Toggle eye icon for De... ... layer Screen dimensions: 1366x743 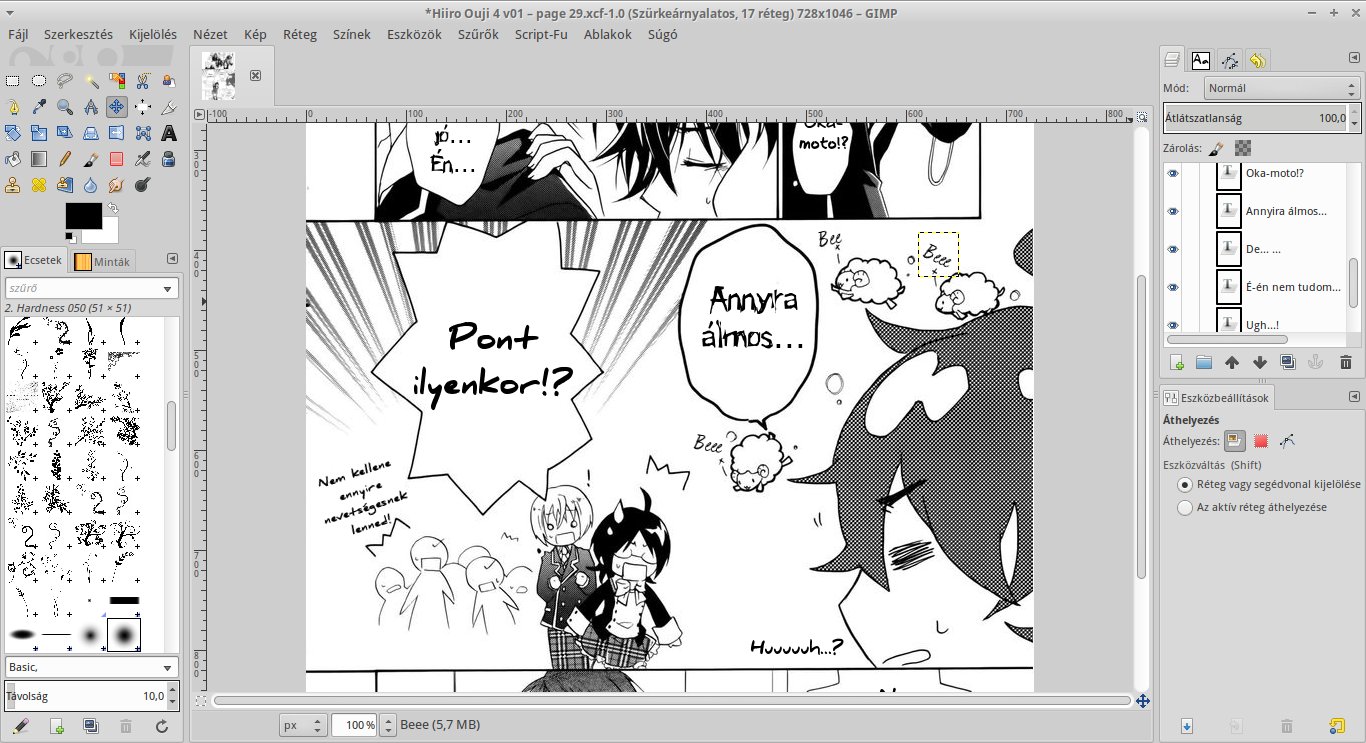pos(1173,249)
